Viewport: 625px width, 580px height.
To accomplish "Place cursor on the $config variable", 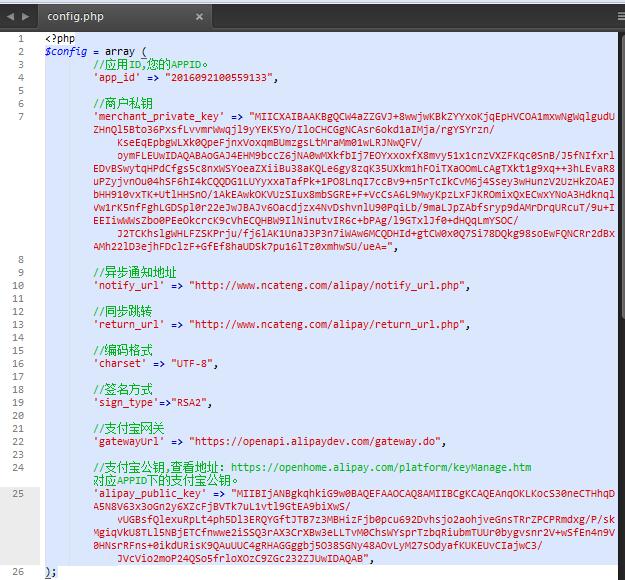I will click(66, 52).
